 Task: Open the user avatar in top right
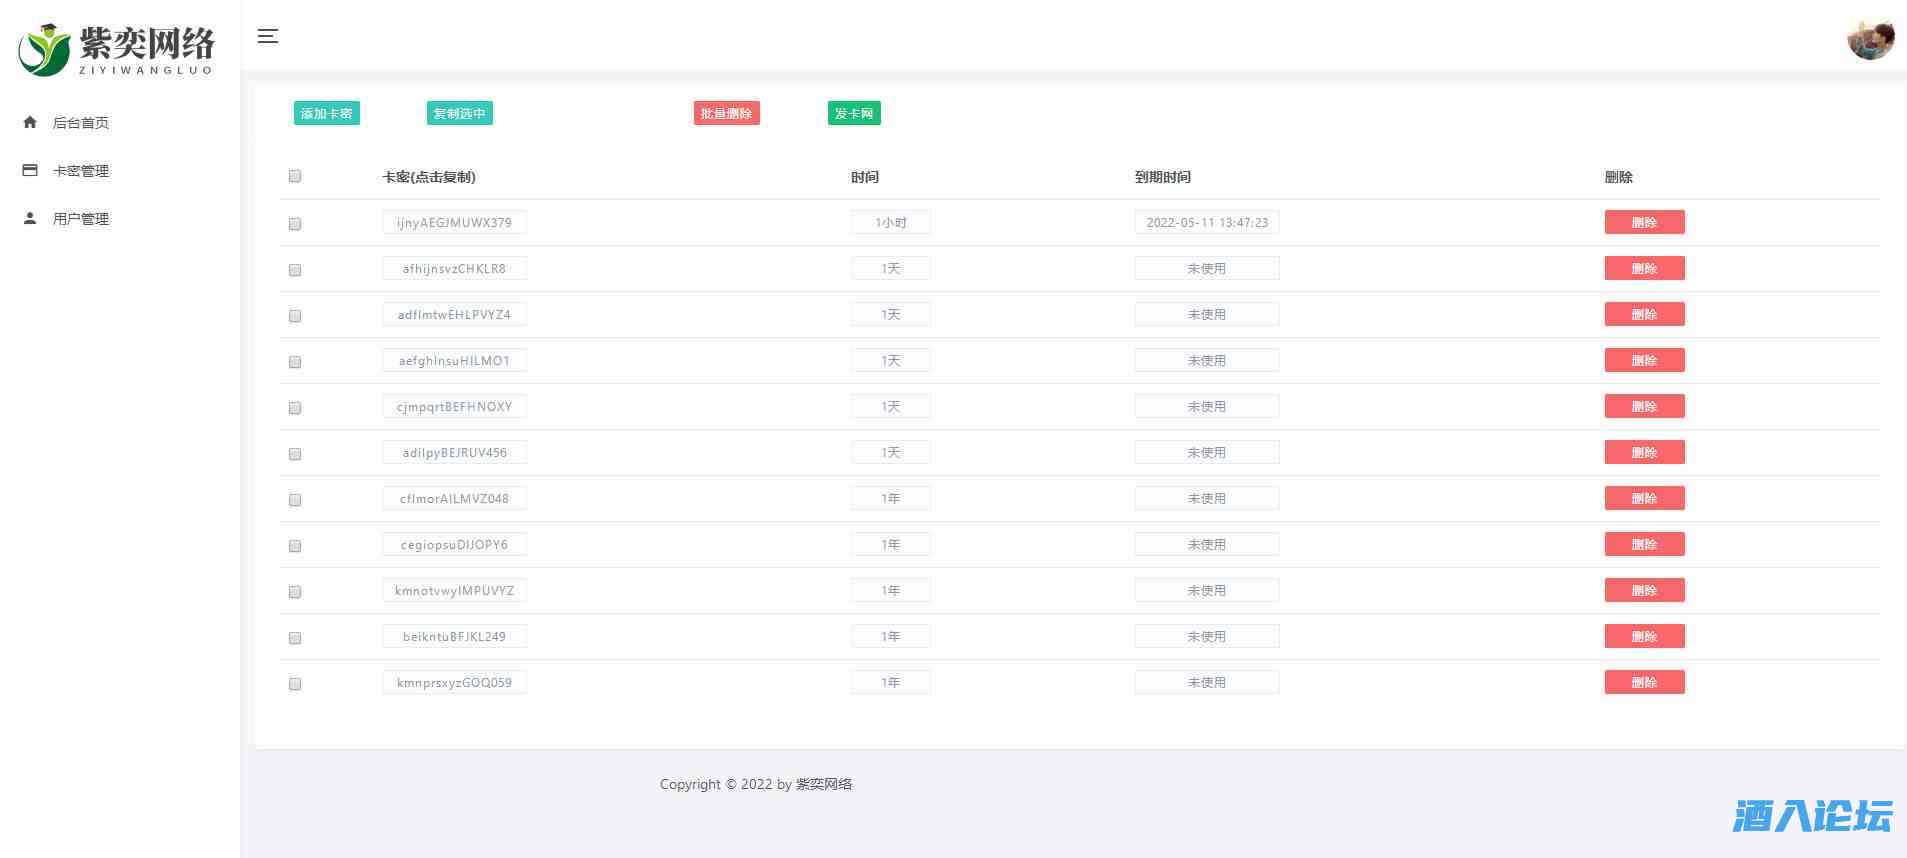(x=1870, y=40)
